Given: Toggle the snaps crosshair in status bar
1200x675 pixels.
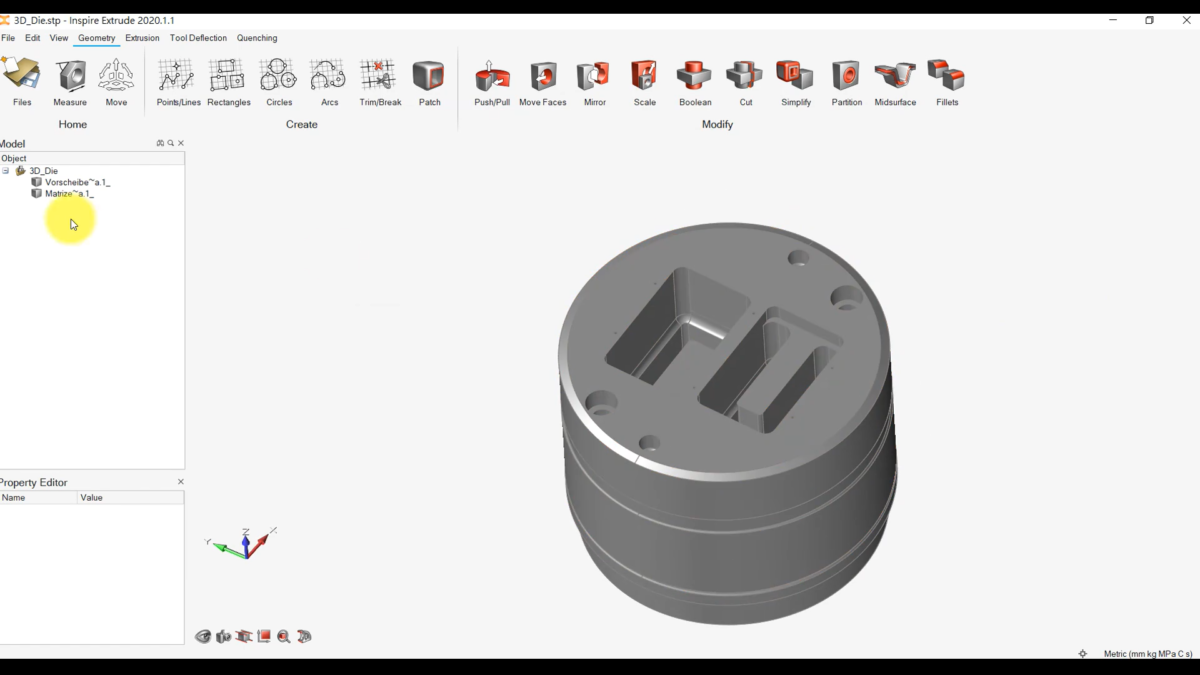Looking at the screenshot, I should (1082, 654).
